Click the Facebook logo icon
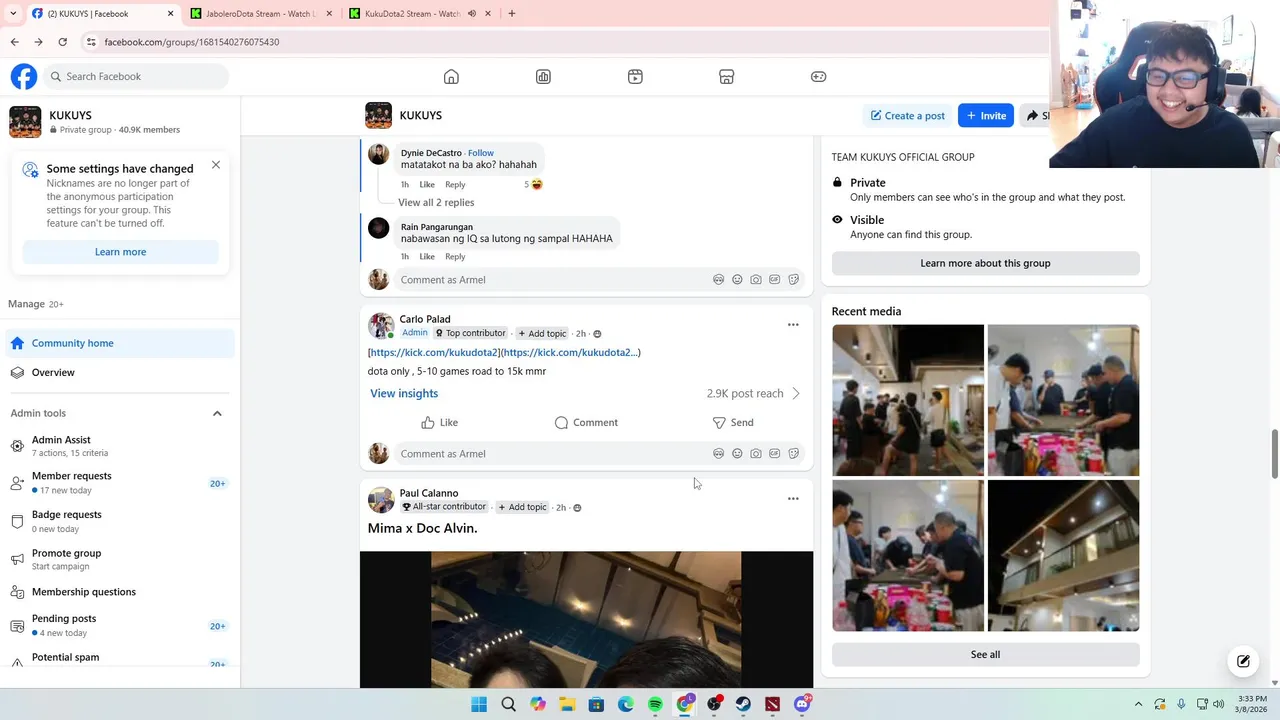This screenshot has height=720, width=1280. tap(24, 76)
